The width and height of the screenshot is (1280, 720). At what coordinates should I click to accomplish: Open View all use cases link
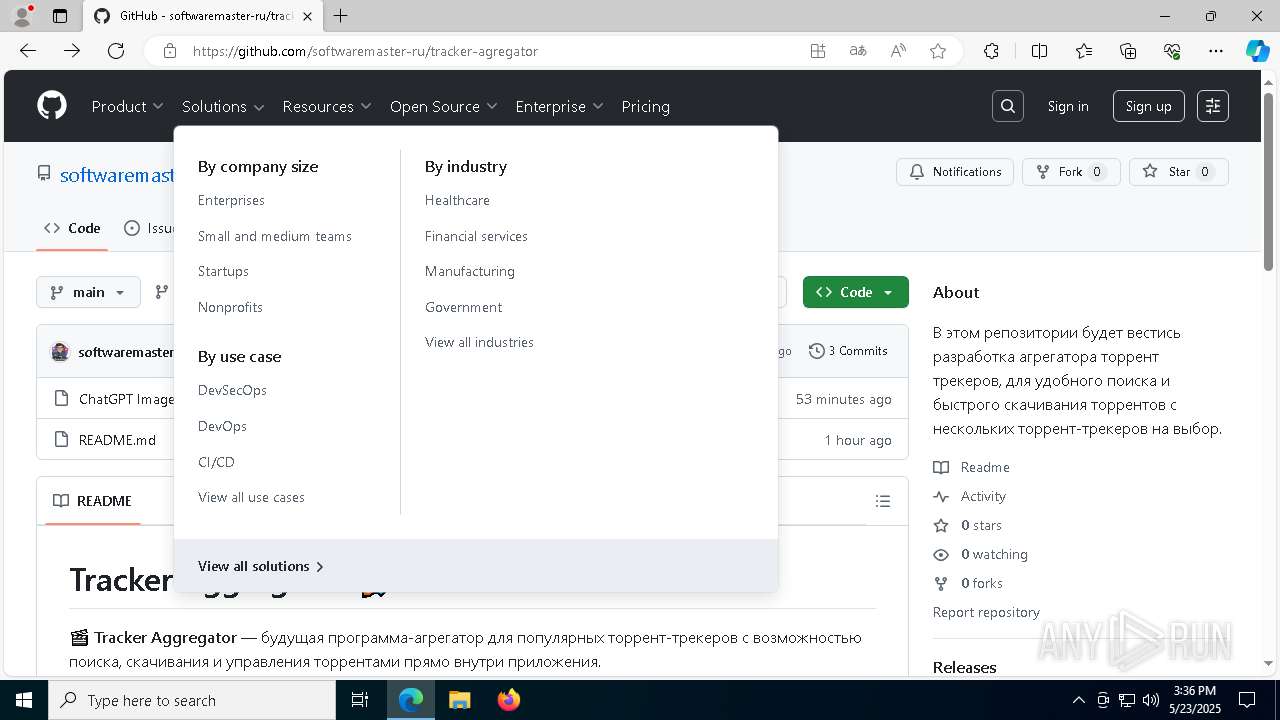[251, 497]
